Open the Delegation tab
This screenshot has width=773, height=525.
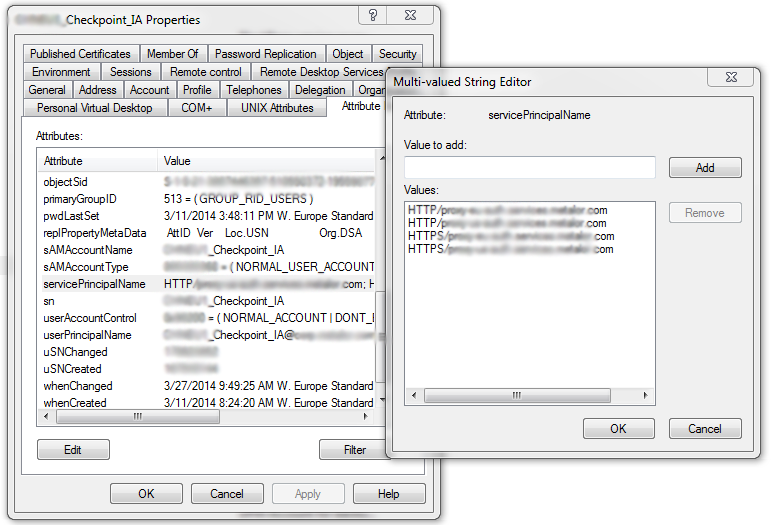coord(320,90)
